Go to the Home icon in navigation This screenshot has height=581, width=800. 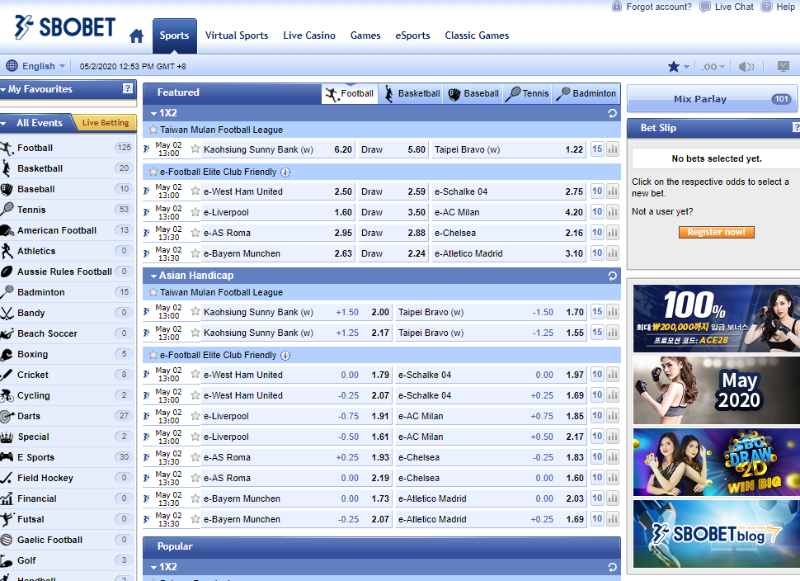(137, 37)
